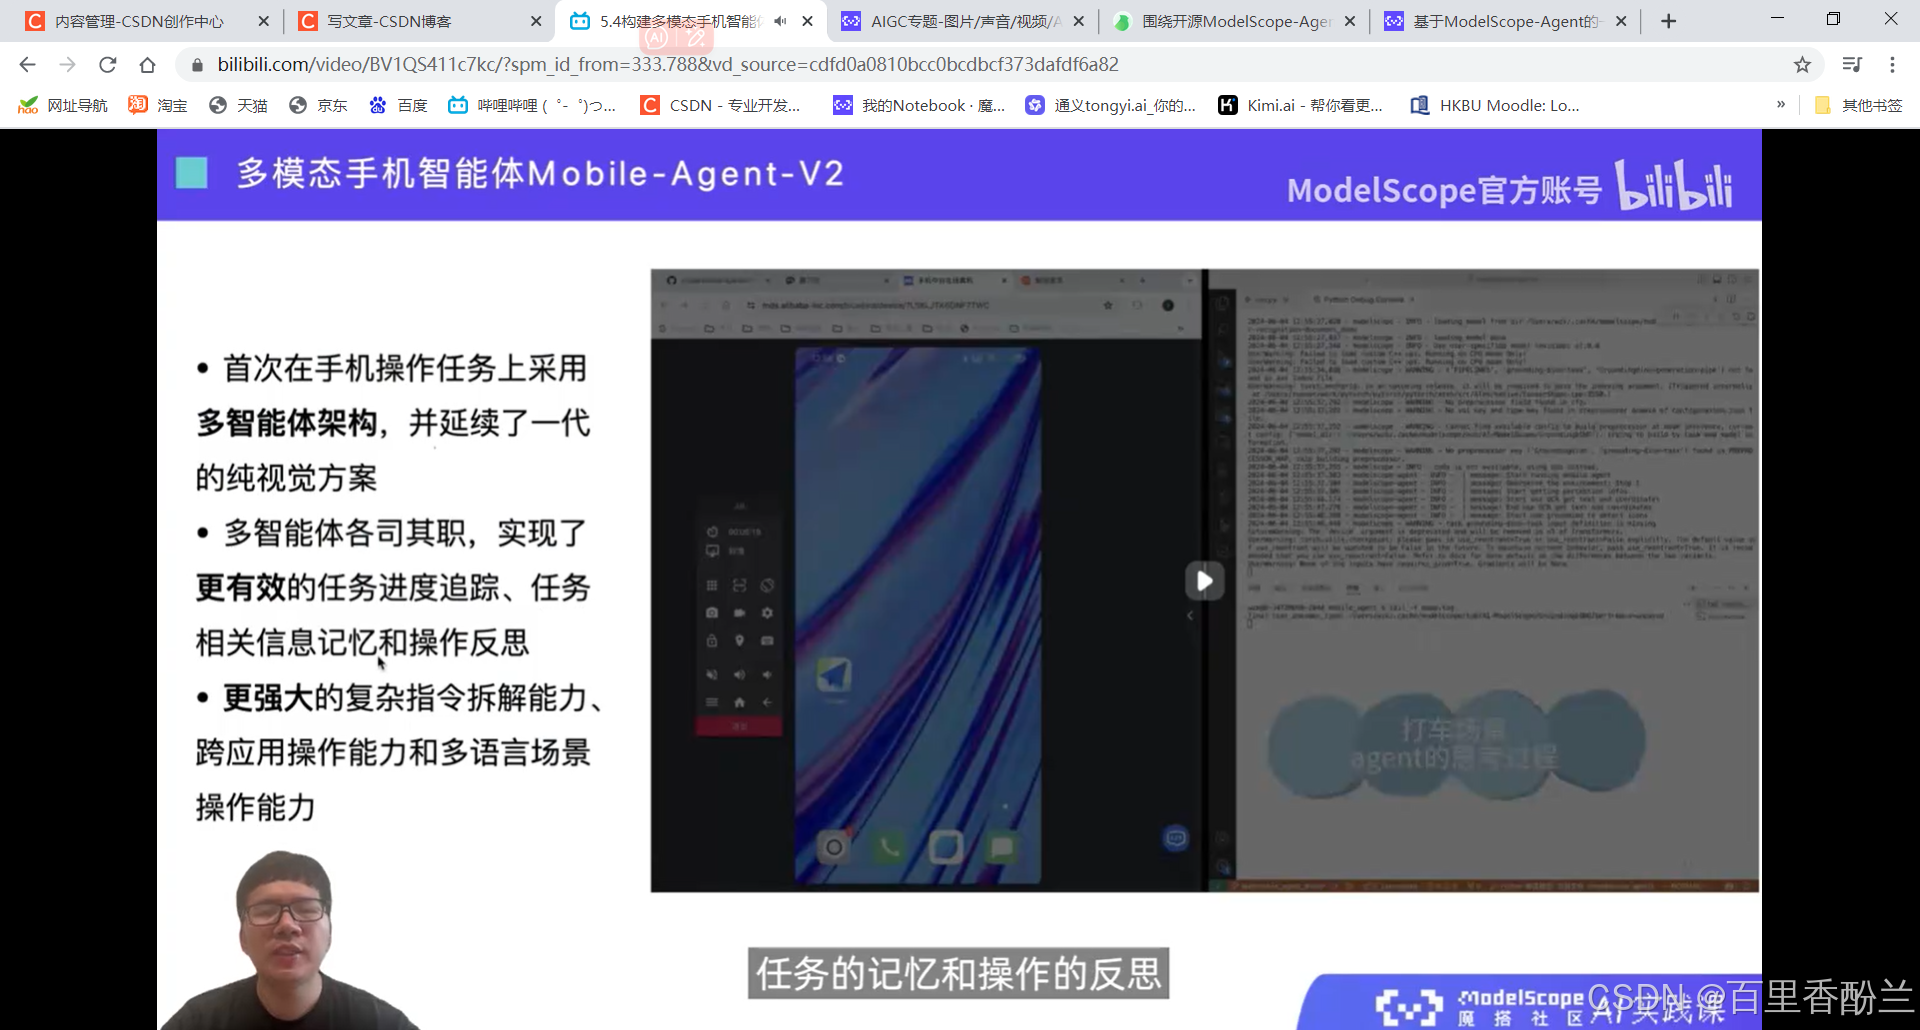The width and height of the screenshot is (1920, 1030).
Task: Open 淘宝 bookmark
Action: [158, 105]
